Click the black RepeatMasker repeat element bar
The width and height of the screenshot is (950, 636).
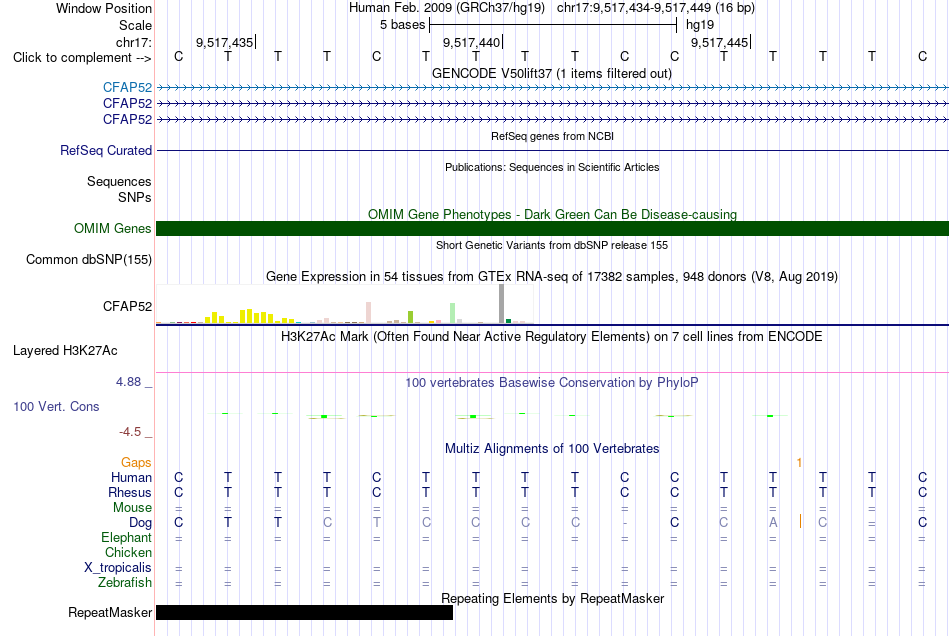[x=304, y=612]
